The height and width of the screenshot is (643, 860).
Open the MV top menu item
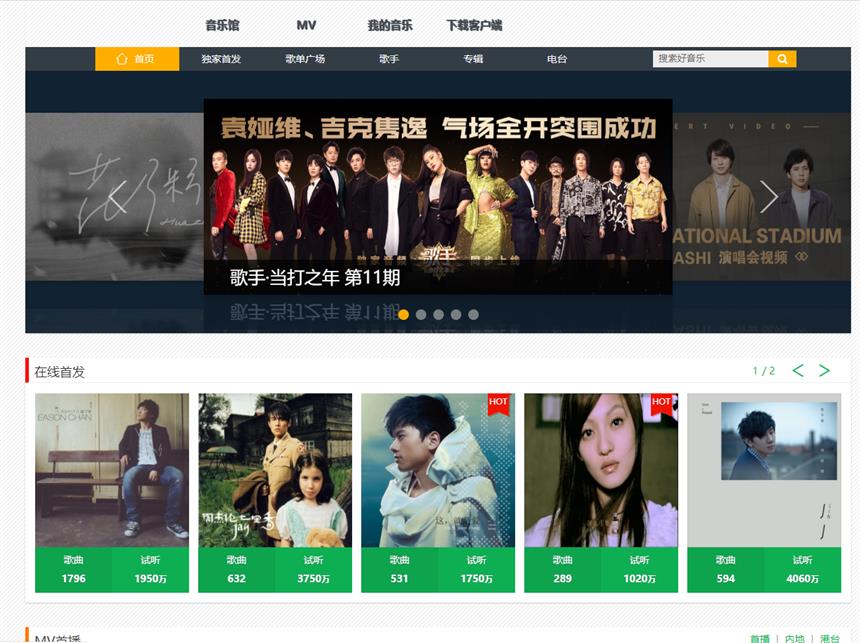306,25
